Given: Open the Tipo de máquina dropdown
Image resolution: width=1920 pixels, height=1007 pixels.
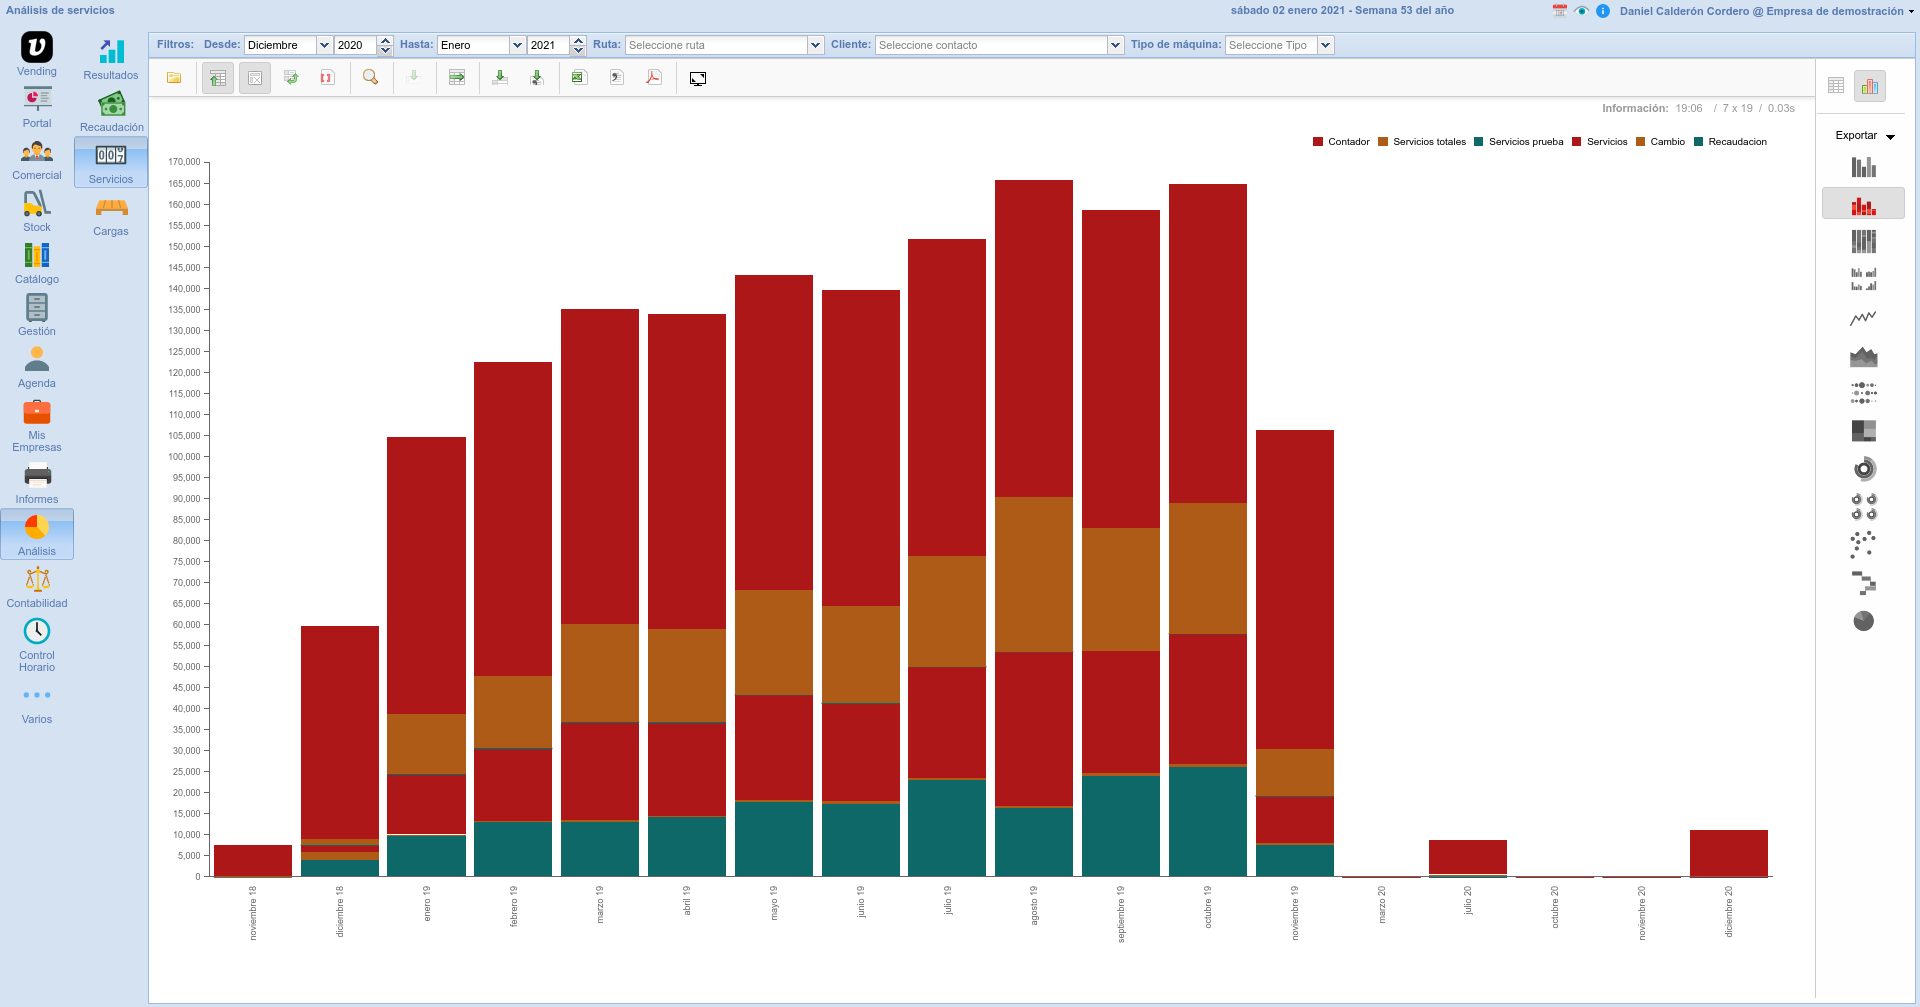Looking at the screenshot, I should (1325, 45).
